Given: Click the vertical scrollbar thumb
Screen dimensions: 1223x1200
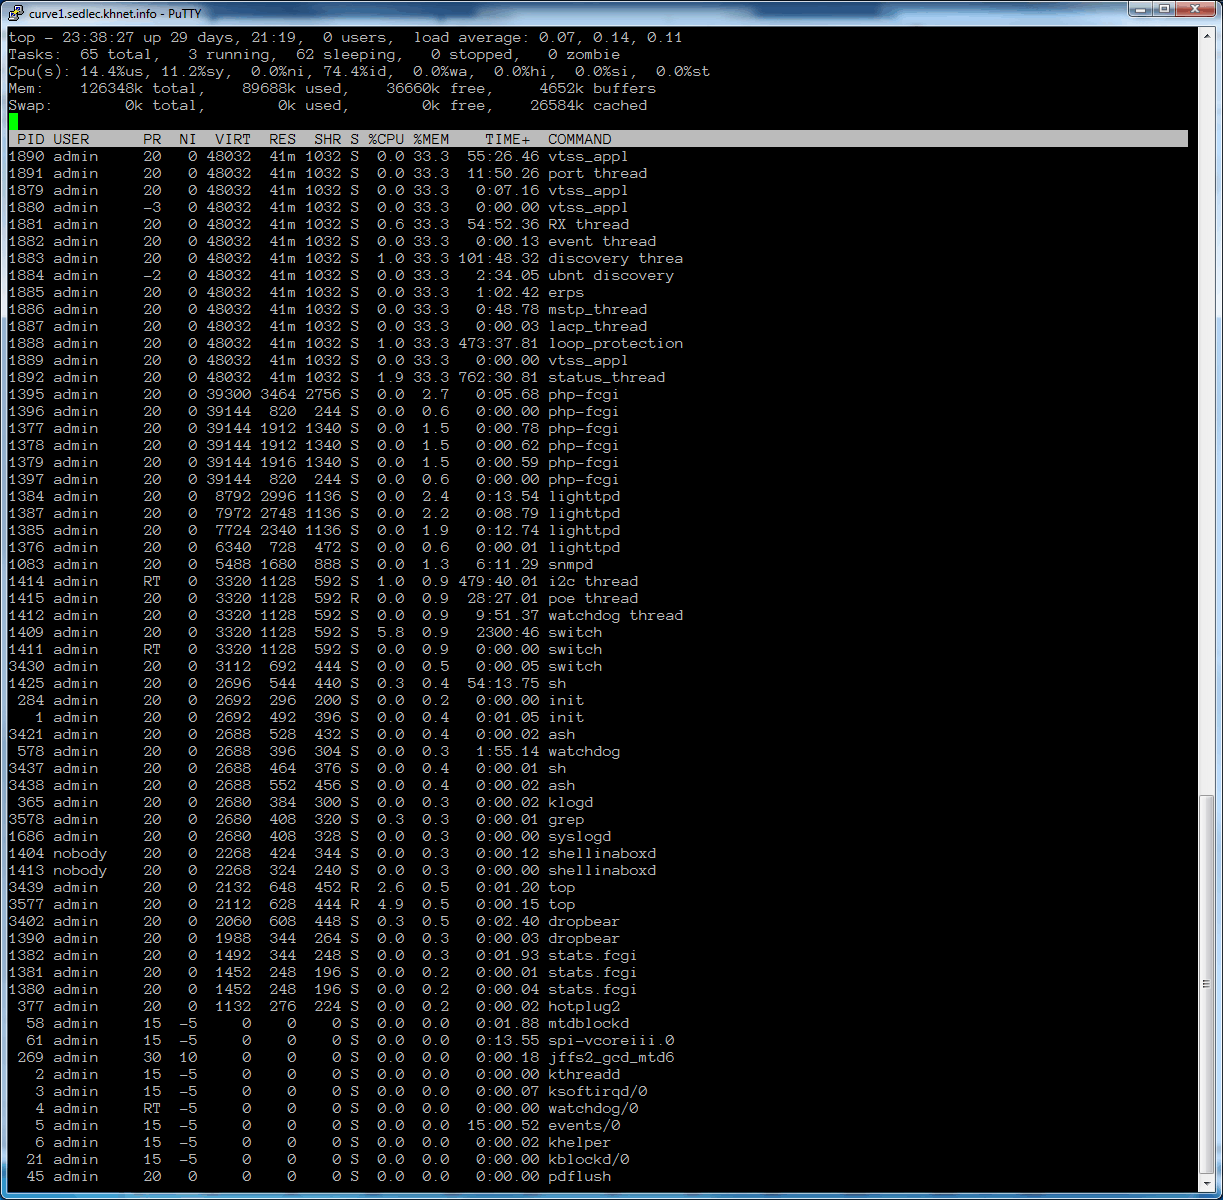Looking at the screenshot, I should pos(1206,985).
